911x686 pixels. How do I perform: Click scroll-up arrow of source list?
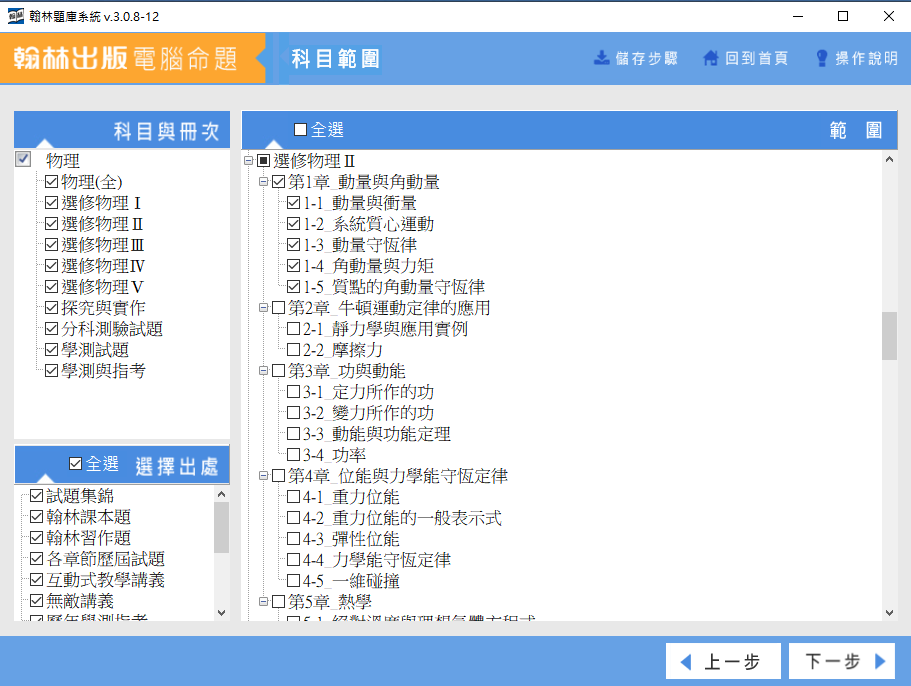coord(221,494)
